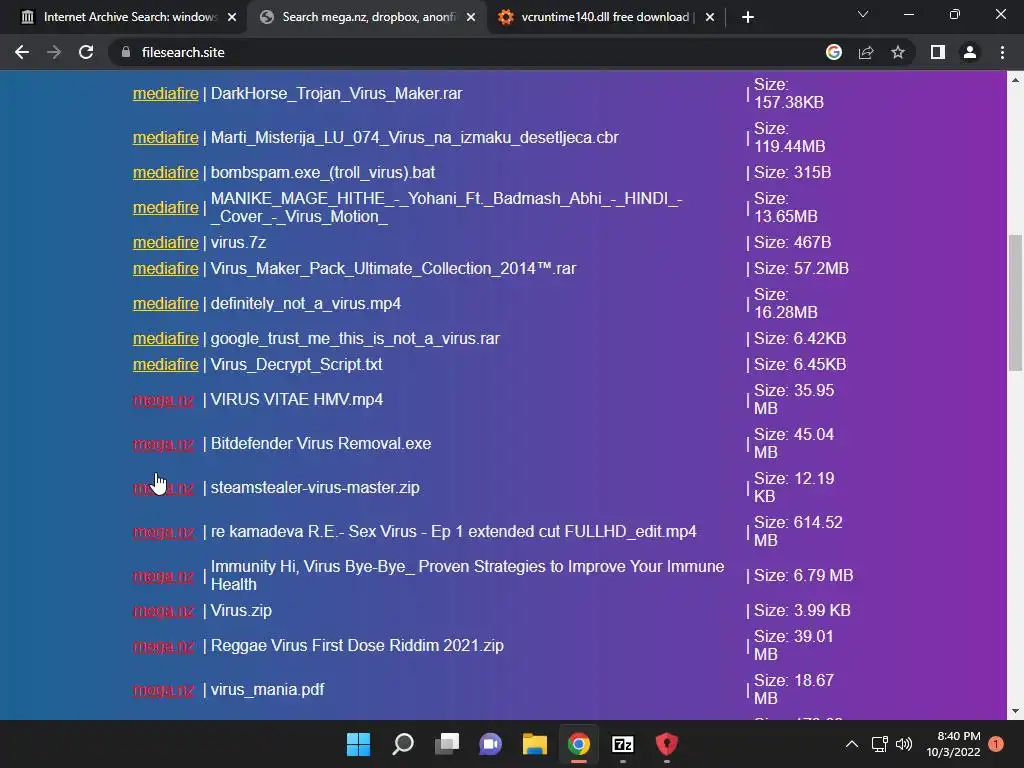
Task: Open network status tray icon
Action: pos(879,744)
